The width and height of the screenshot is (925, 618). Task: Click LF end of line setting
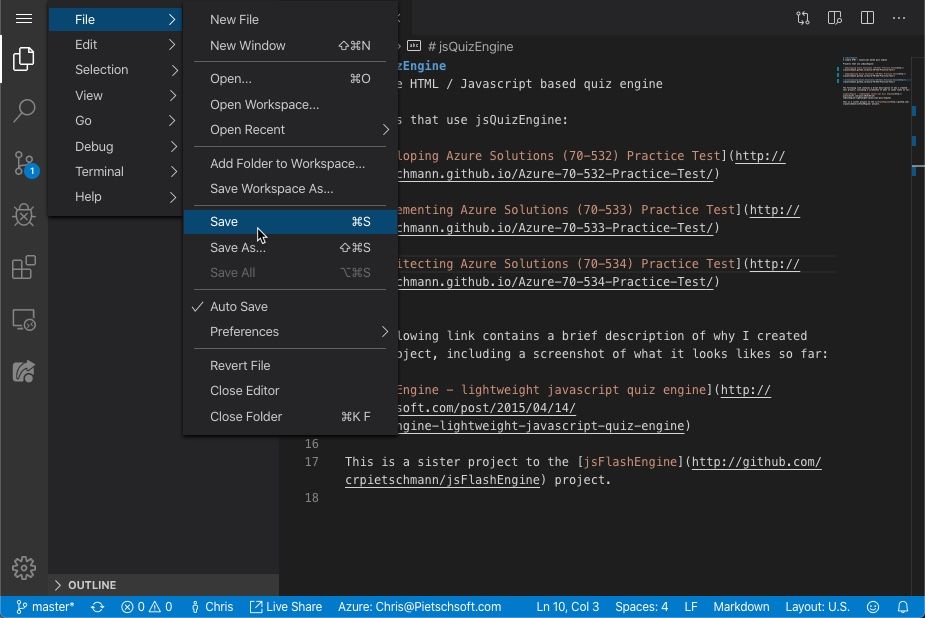(x=691, y=607)
